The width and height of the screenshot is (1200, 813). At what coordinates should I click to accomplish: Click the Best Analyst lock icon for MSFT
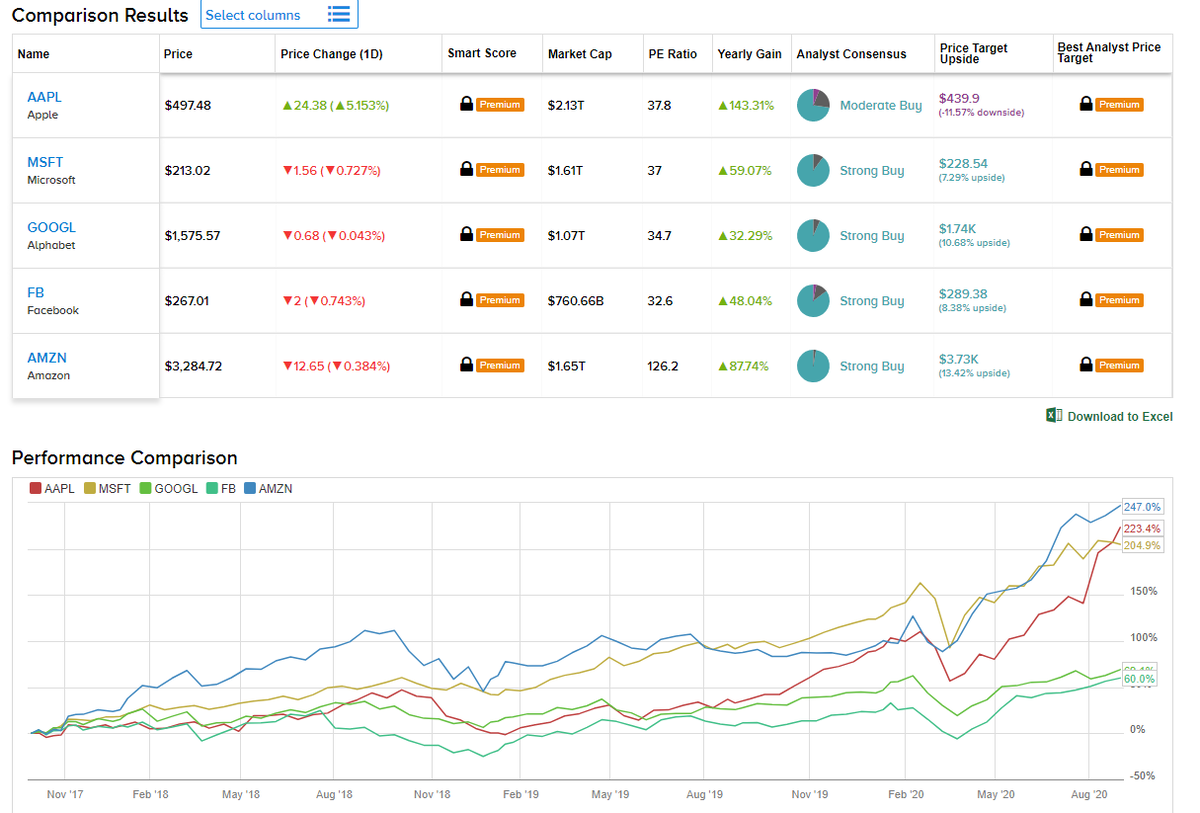pyautogui.click(x=1086, y=169)
